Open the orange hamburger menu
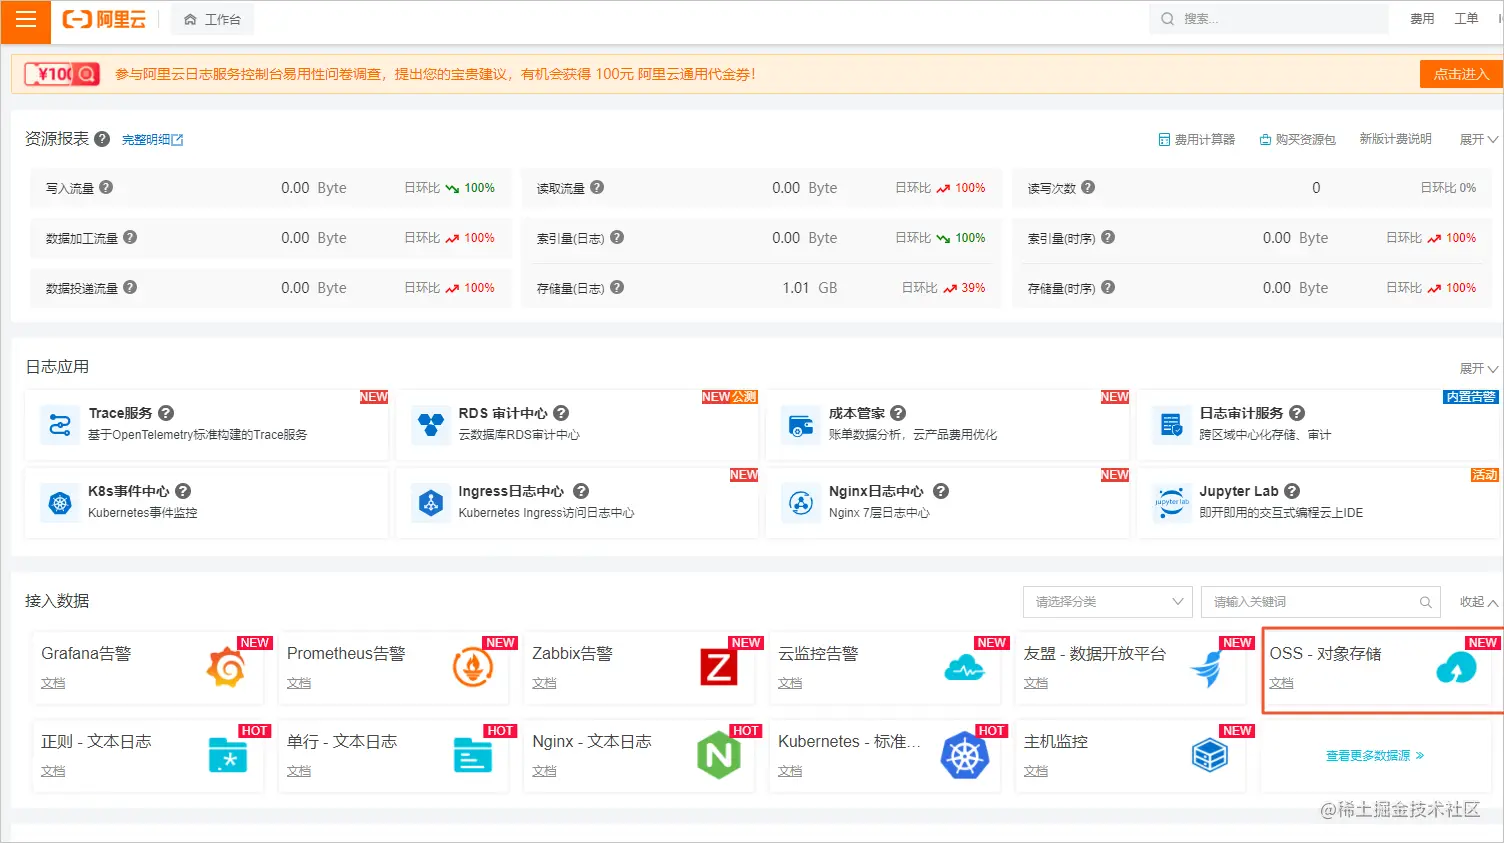Image resolution: width=1504 pixels, height=843 pixels. pyautogui.click(x=25, y=20)
